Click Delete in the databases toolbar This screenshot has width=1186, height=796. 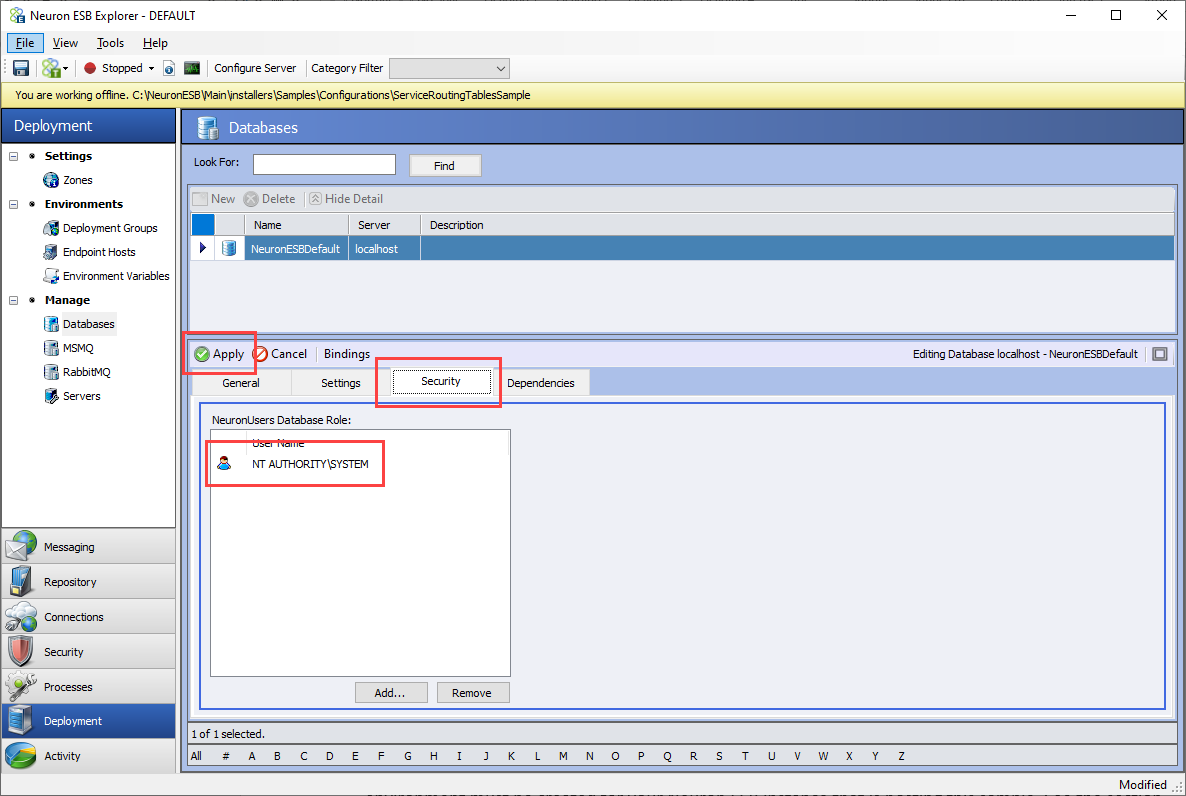click(x=270, y=199)
